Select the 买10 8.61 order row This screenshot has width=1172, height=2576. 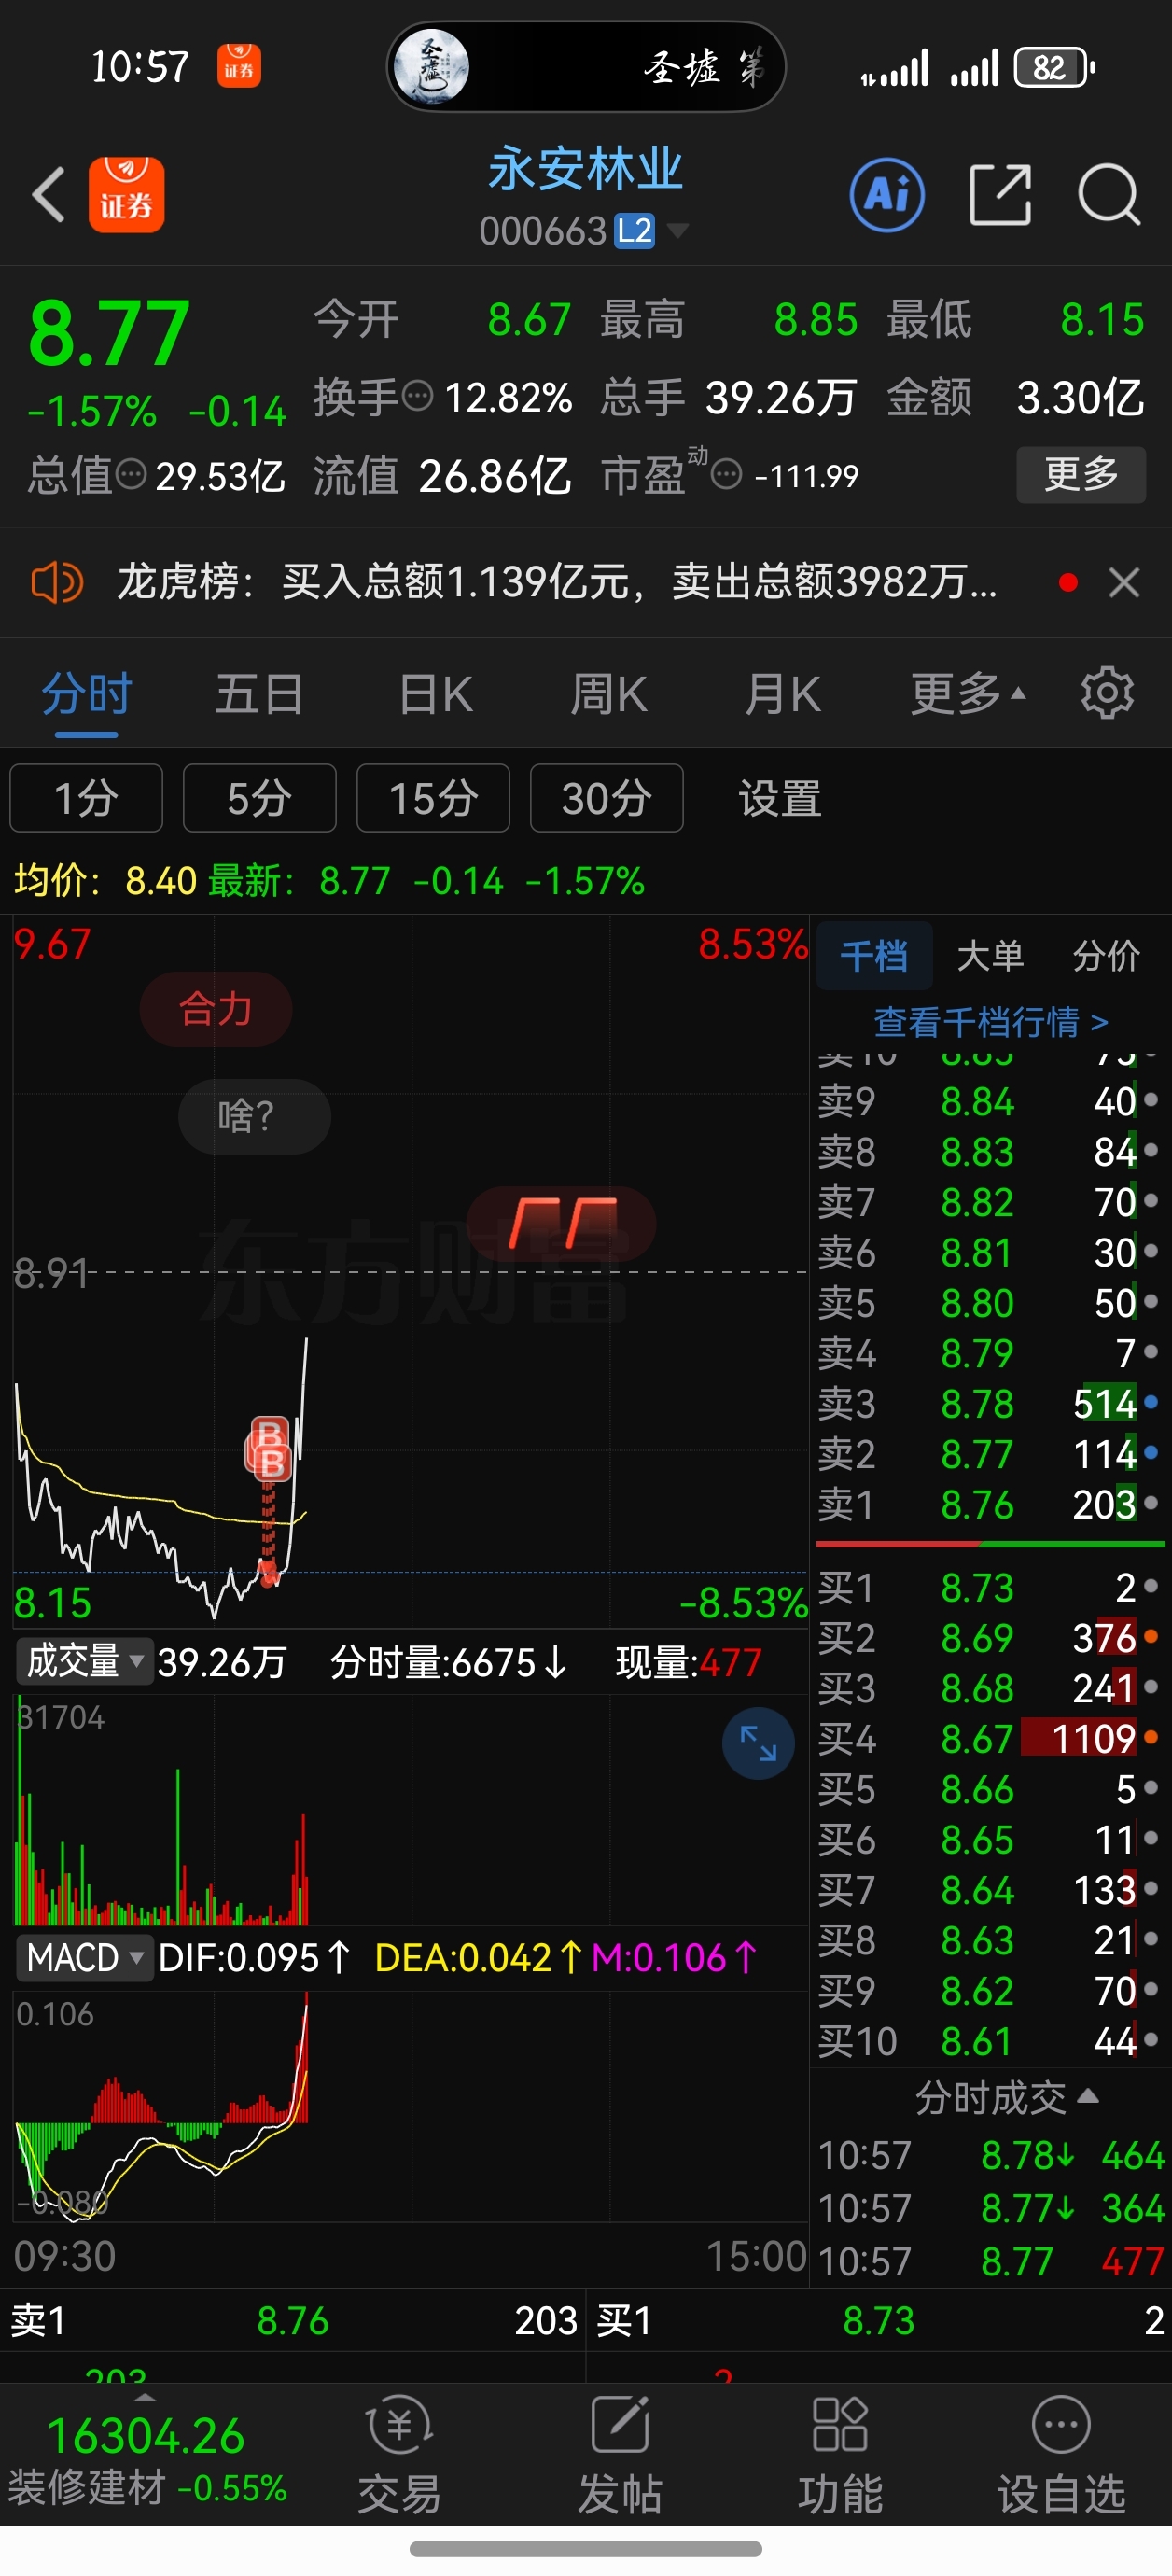989,2040
